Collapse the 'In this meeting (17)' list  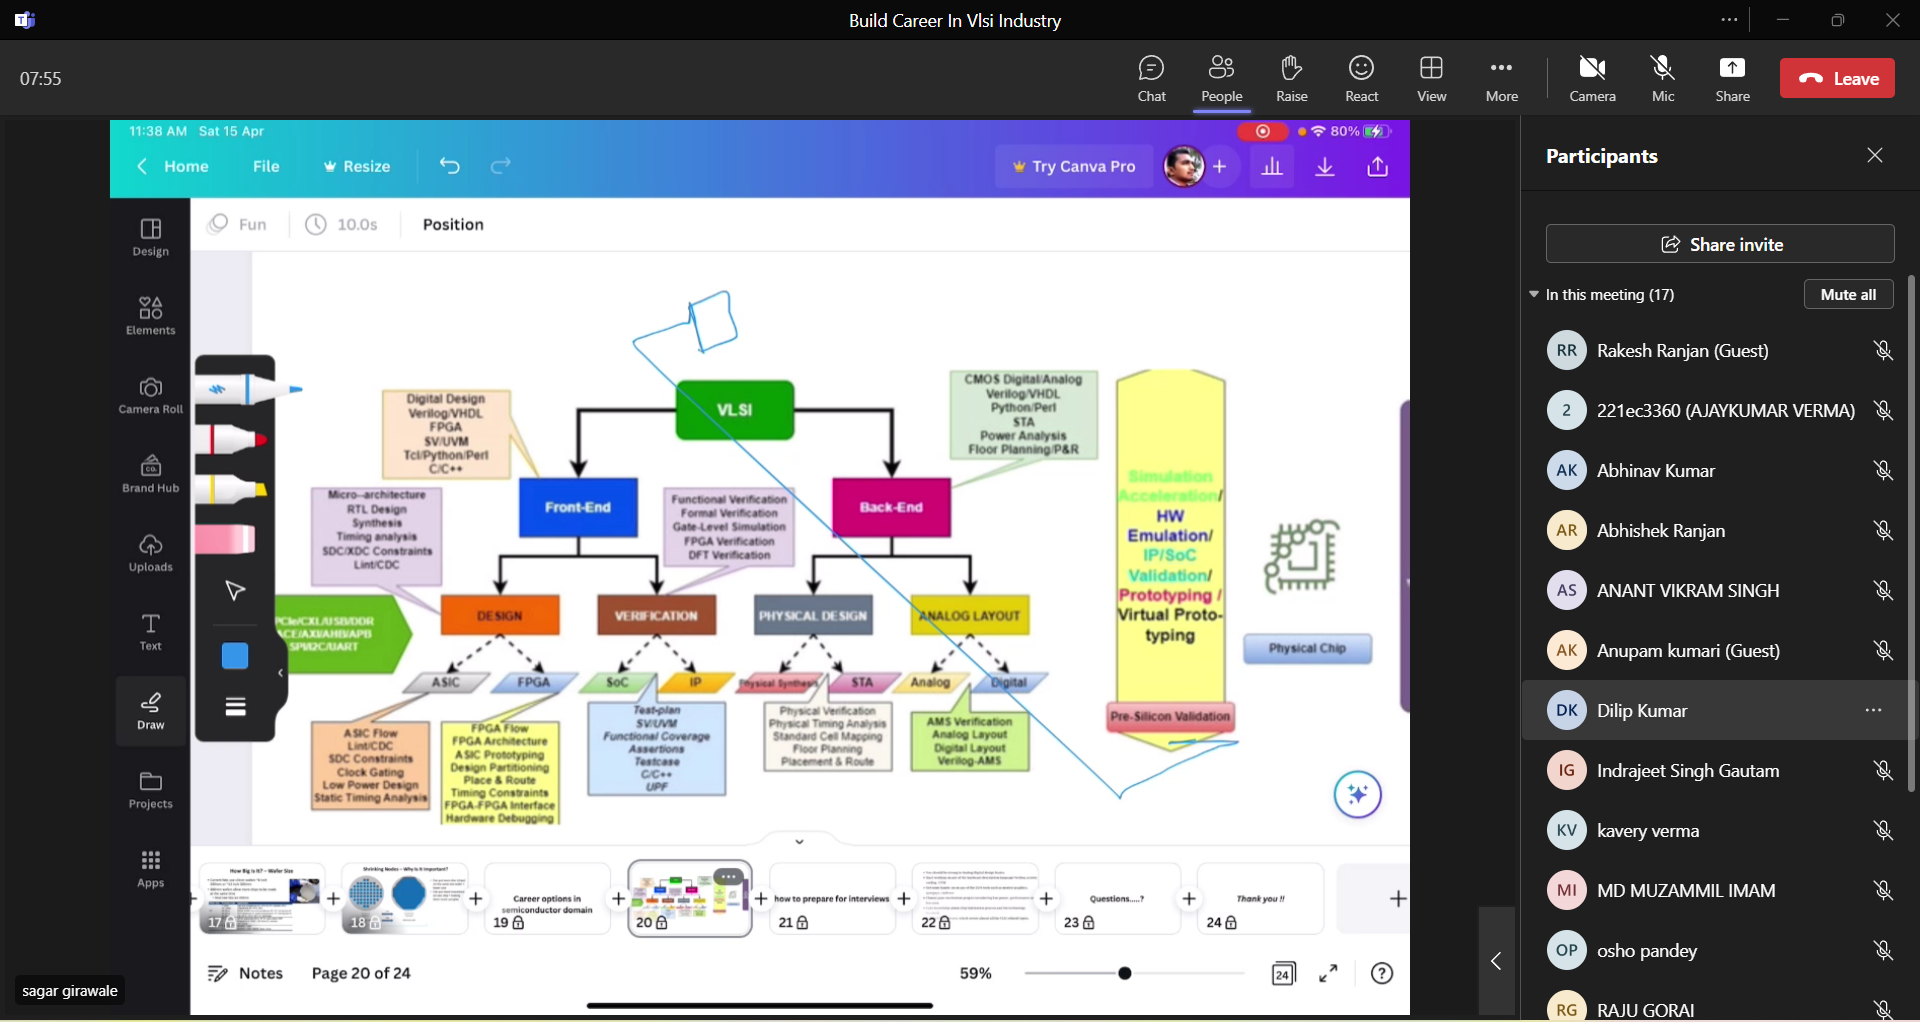(1534, 294)
